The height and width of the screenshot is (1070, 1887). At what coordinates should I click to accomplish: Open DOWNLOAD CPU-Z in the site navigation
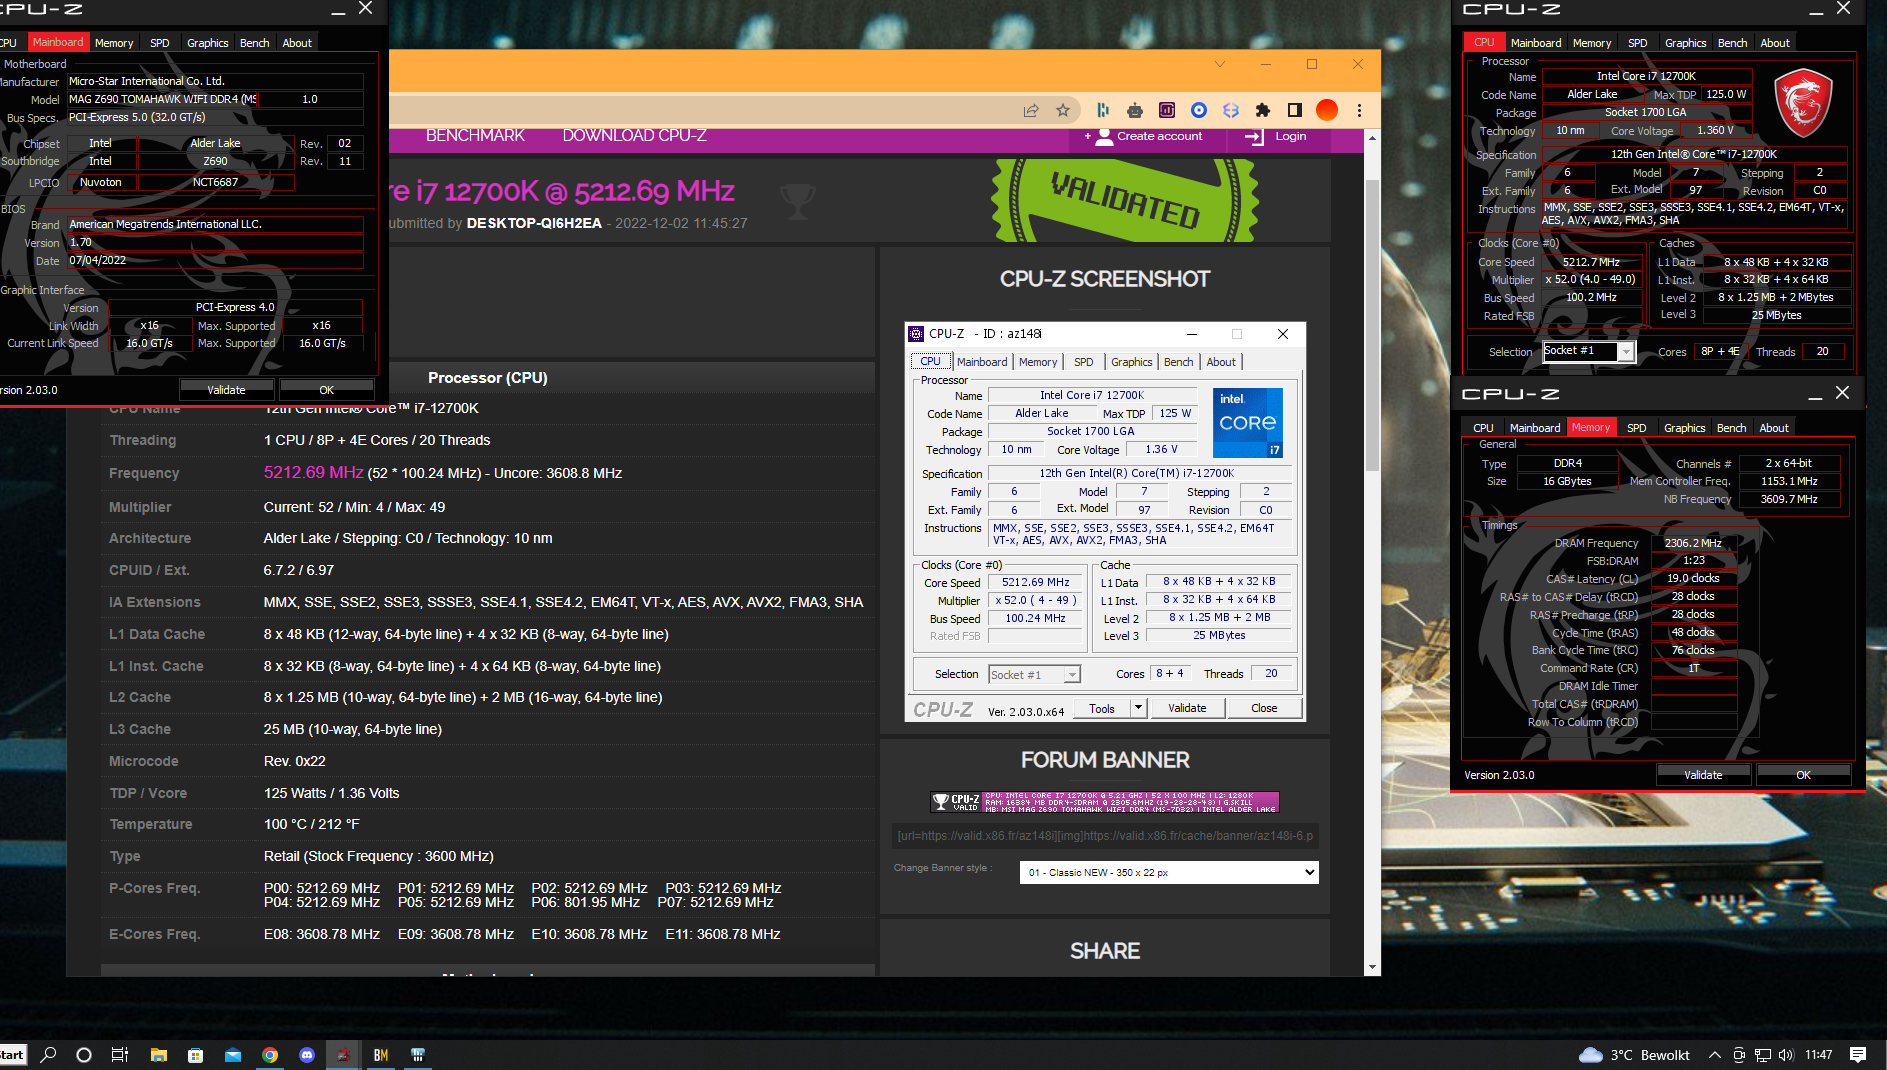[634, 136]
